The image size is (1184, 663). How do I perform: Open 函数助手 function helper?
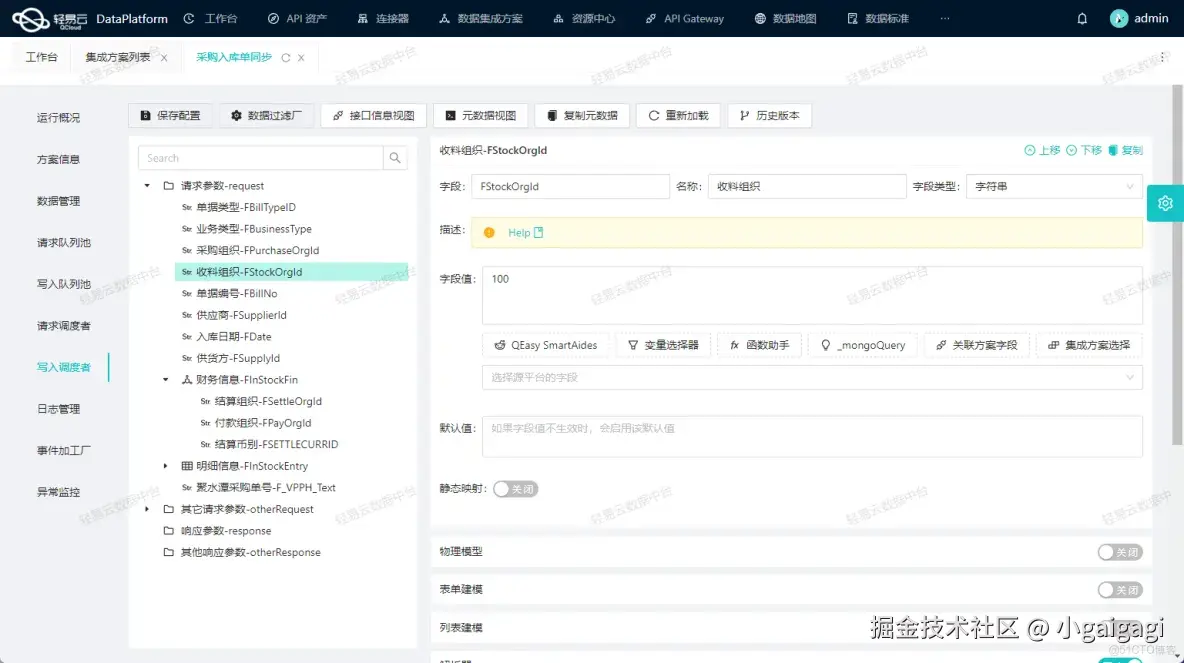point(759,345)
